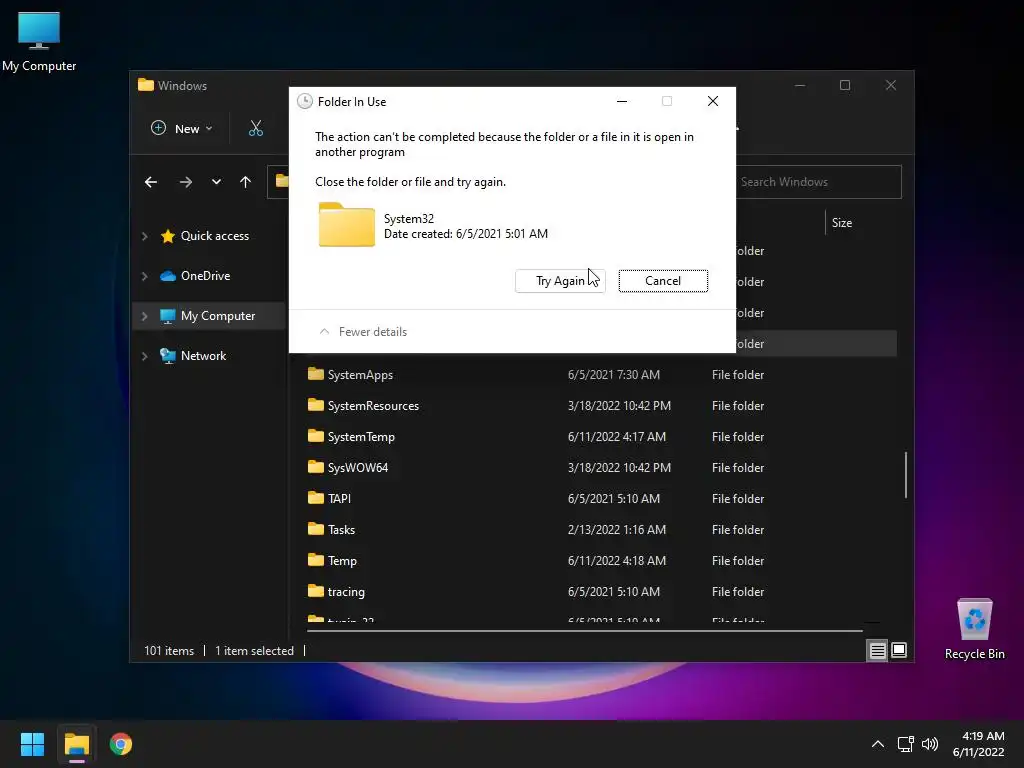The height and width of the screenshot is (768, 1024).
Task: Click the Folder In Use title icon
Action: [x=304, y=101]
